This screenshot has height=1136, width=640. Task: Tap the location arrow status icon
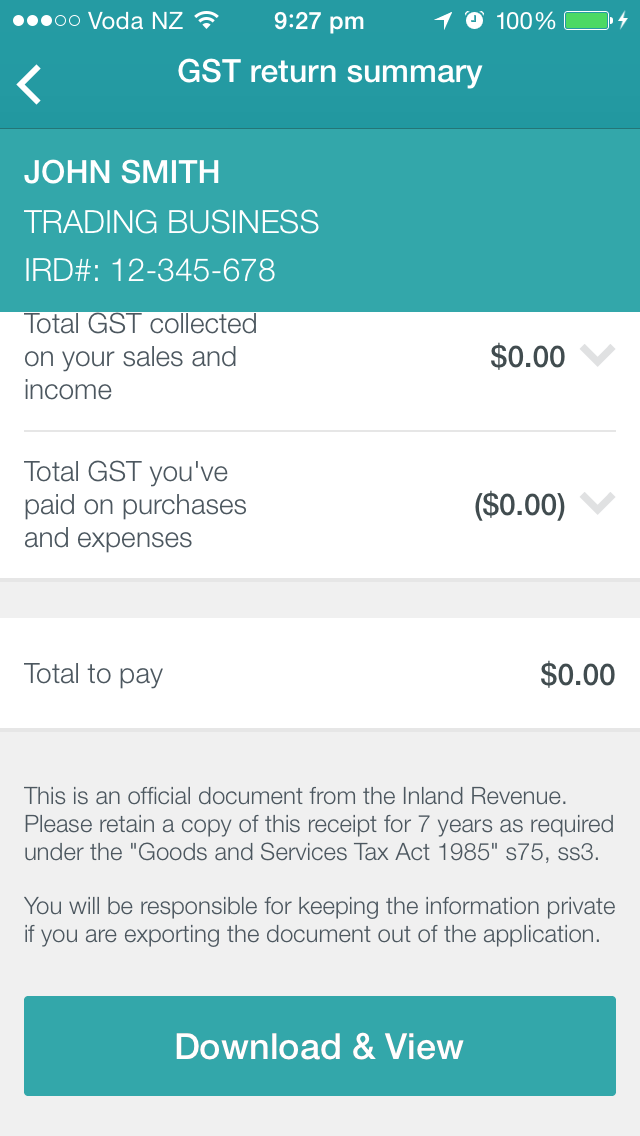[442, 21]
